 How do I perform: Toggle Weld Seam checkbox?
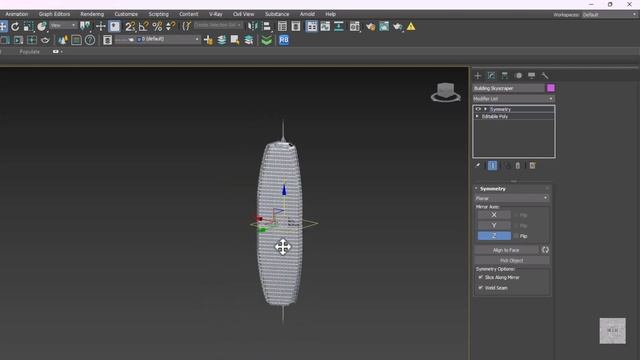pos(480,288)
